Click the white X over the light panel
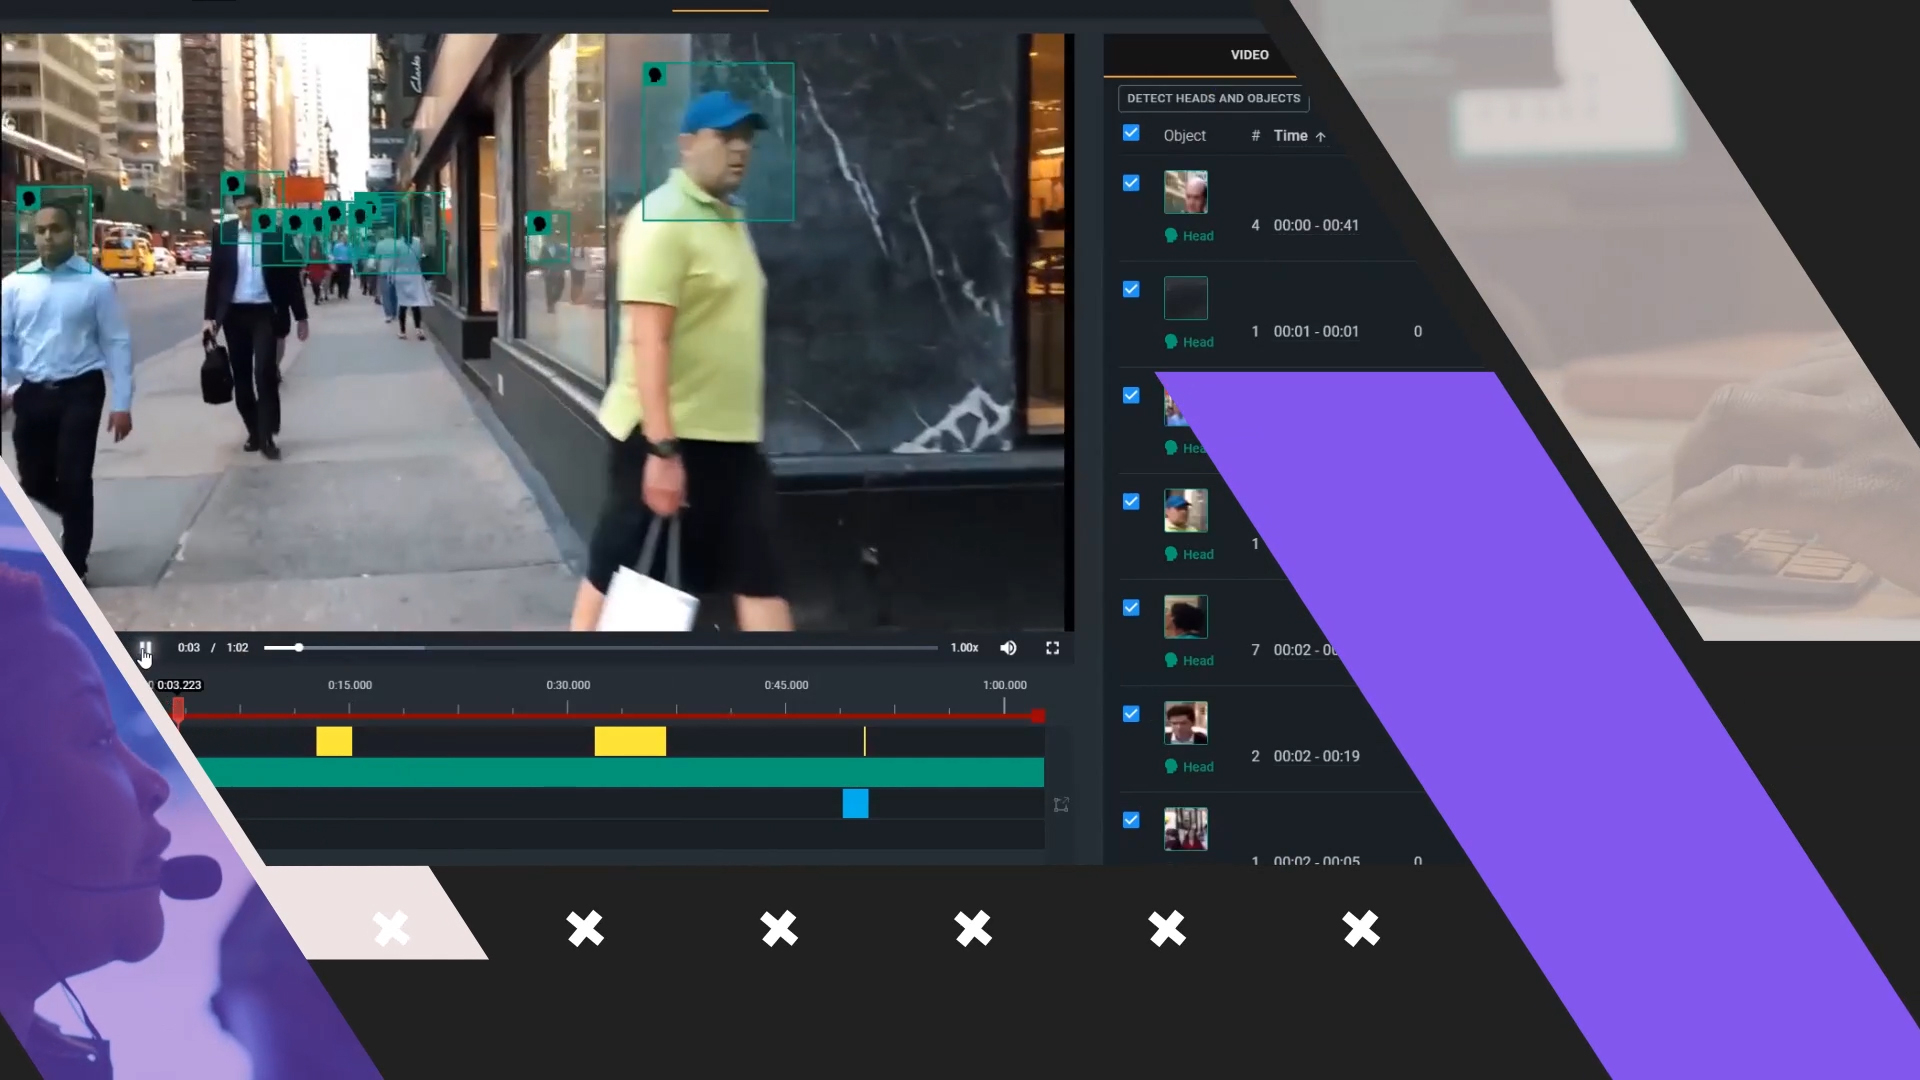 (391, 929)
